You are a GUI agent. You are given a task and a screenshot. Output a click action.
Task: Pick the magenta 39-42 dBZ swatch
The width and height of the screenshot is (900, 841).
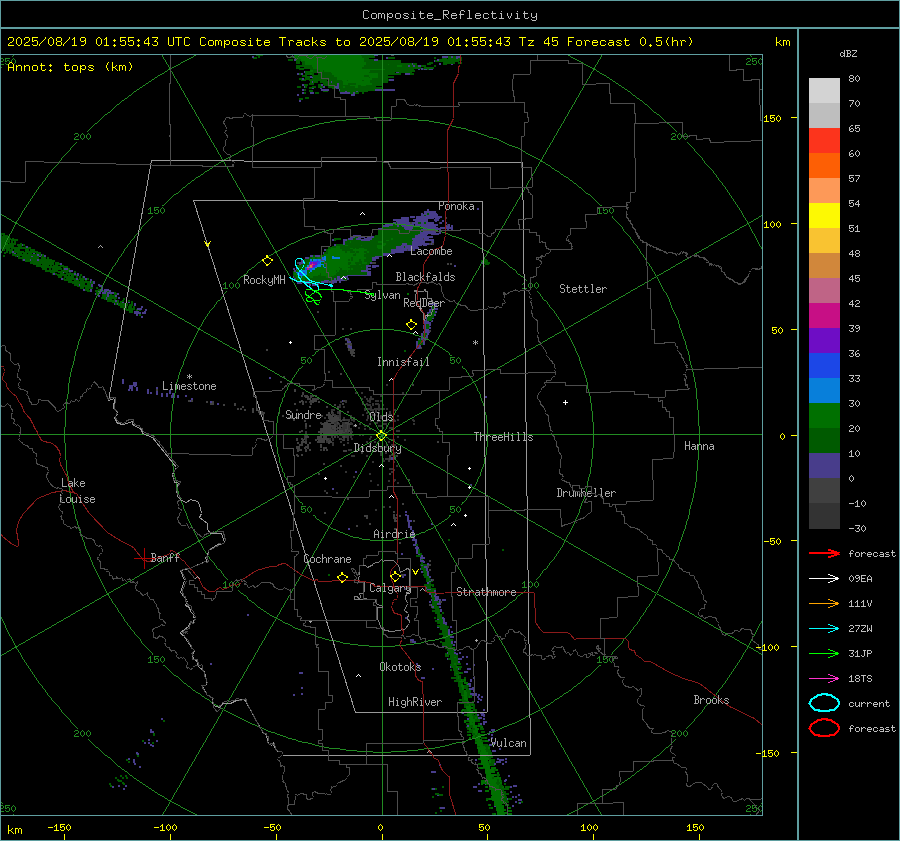click(824, 316)
